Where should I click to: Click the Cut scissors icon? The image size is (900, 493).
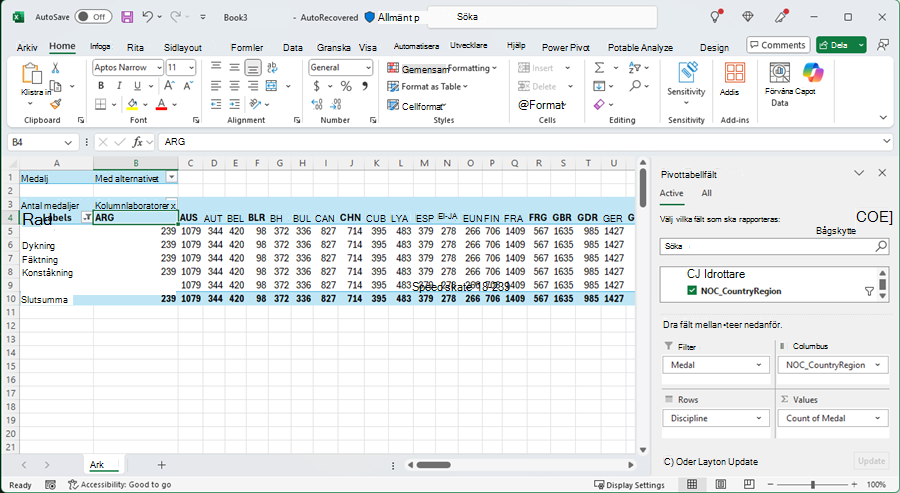click(x=56, y=68)
